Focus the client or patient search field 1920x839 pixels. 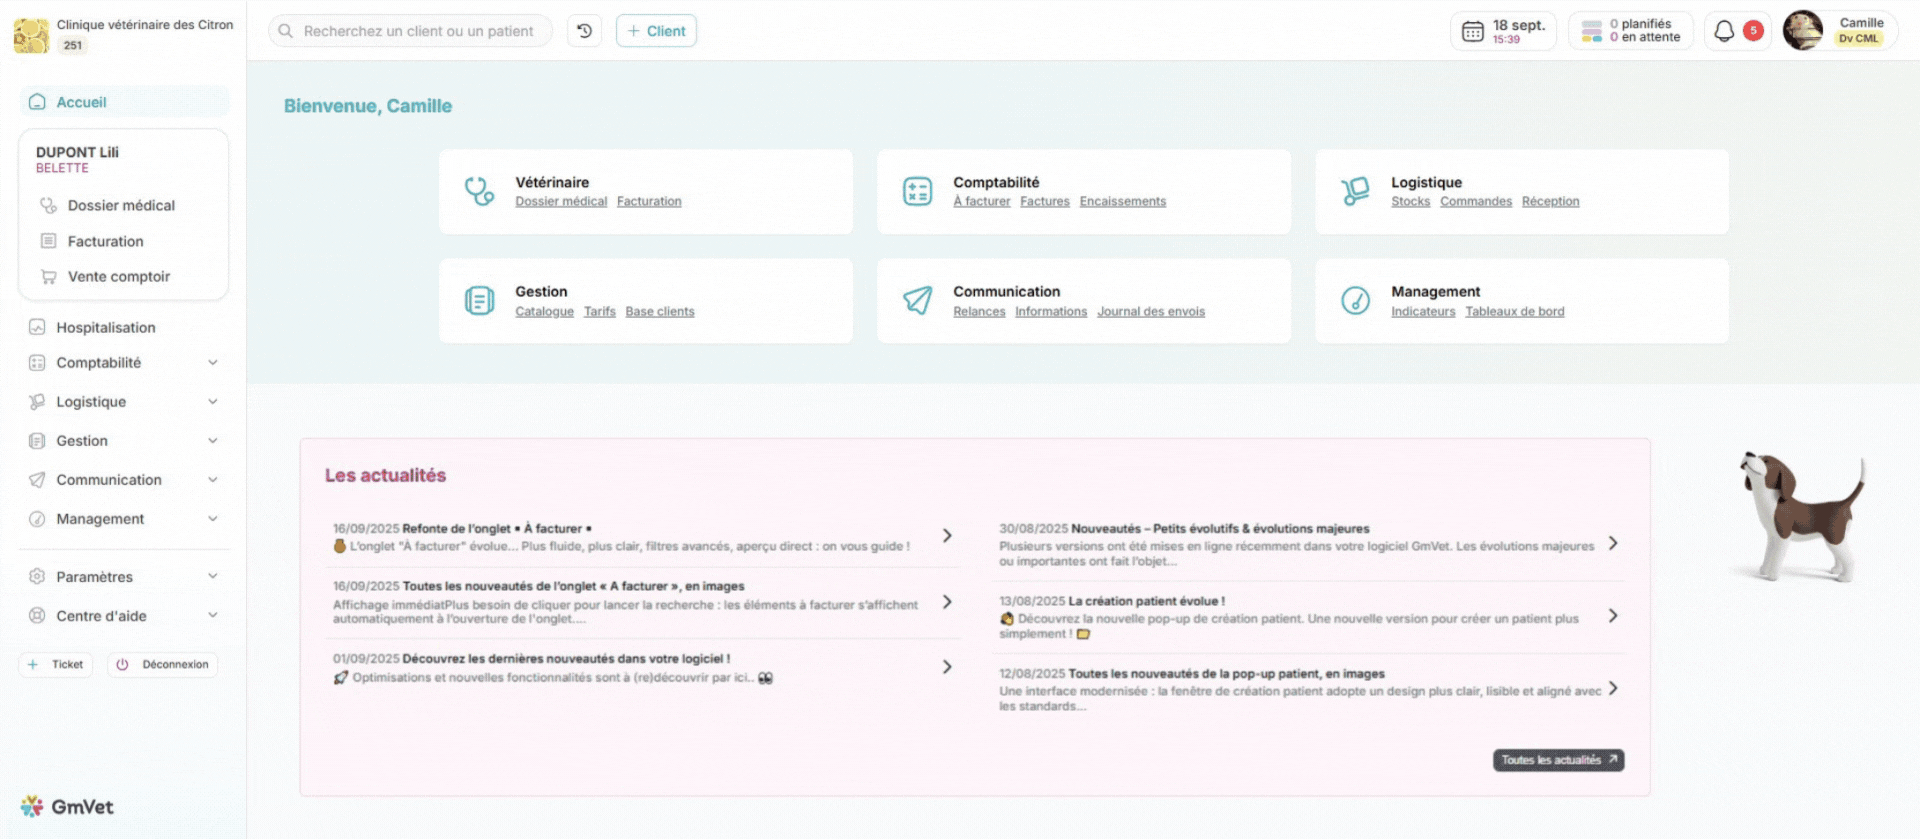tap(418, 31)
